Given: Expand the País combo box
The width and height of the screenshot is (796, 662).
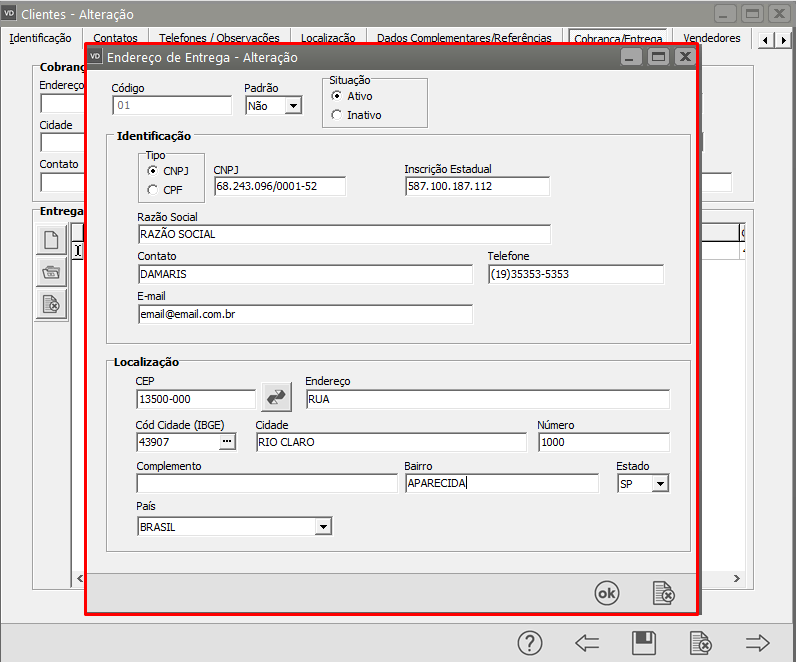Looking at the screenshot, I should [x=322, y=526].
